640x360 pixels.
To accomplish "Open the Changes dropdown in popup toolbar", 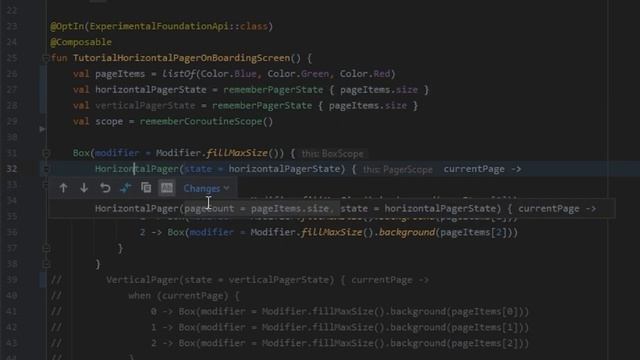I will coord(206,188).
